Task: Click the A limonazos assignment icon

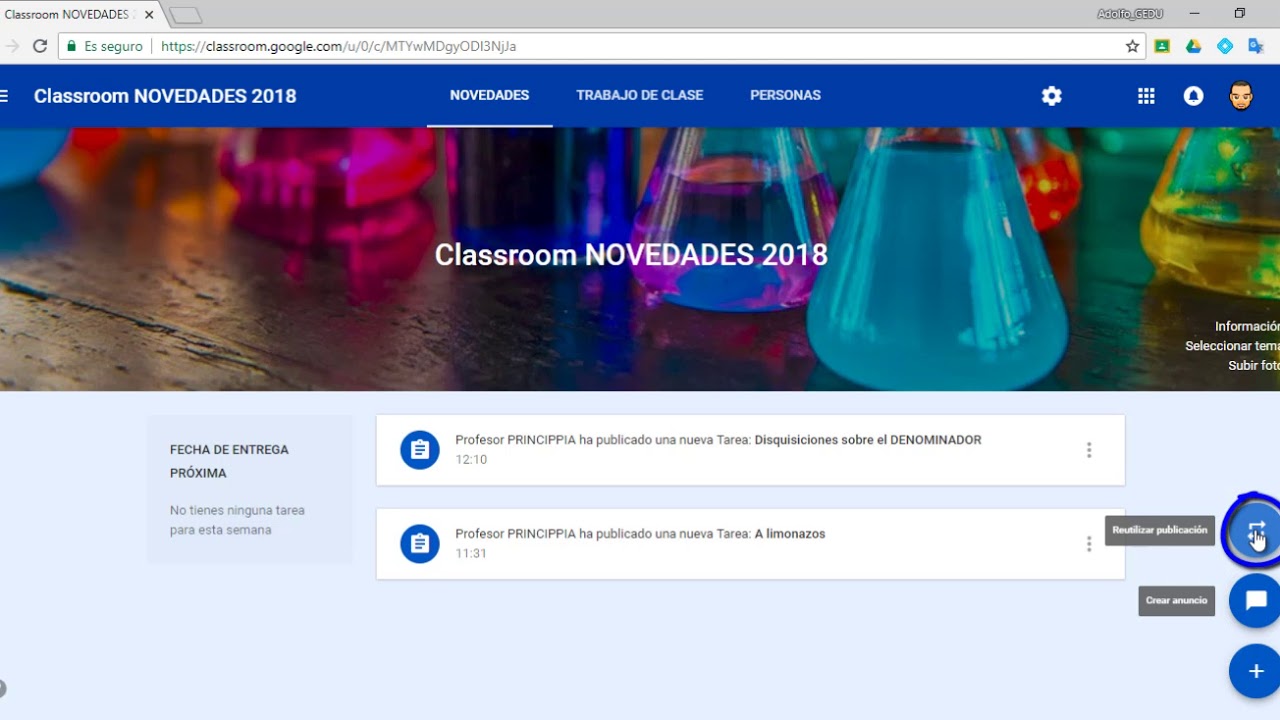Action: pos(420,544)
